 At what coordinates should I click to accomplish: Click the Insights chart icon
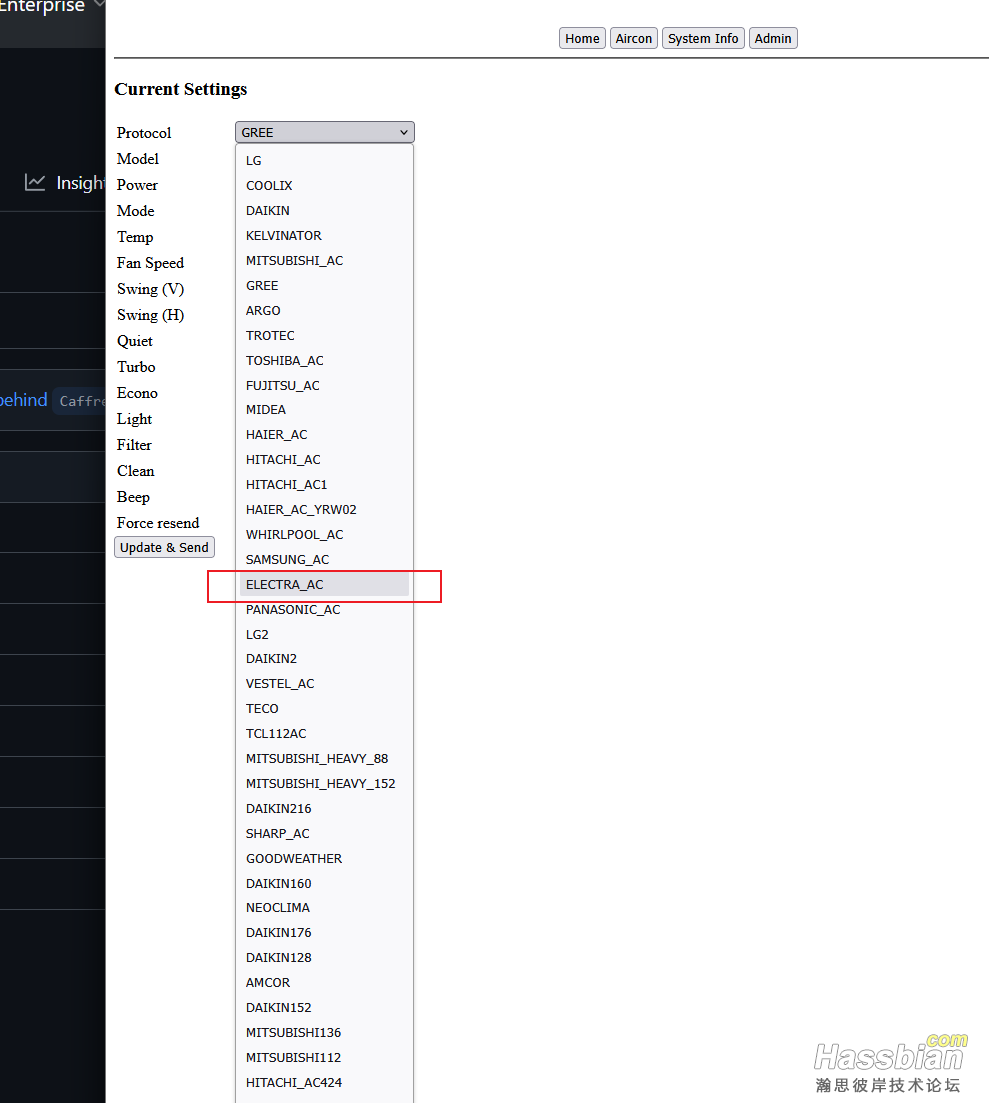click(36, 182)
